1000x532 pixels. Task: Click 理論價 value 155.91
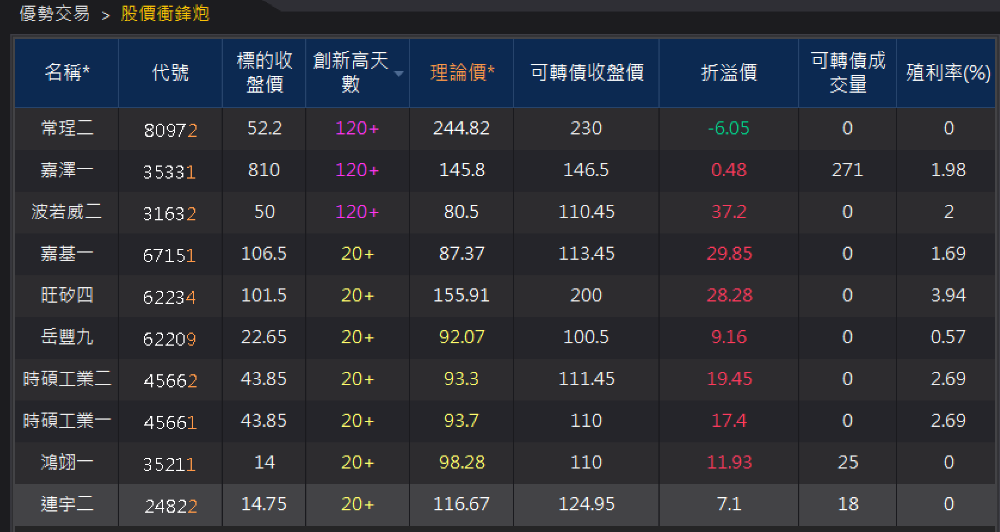tap(462, 295)
